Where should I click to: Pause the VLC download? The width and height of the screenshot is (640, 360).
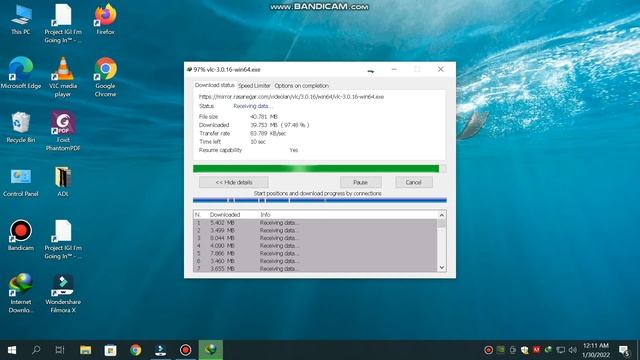(360, 182)
